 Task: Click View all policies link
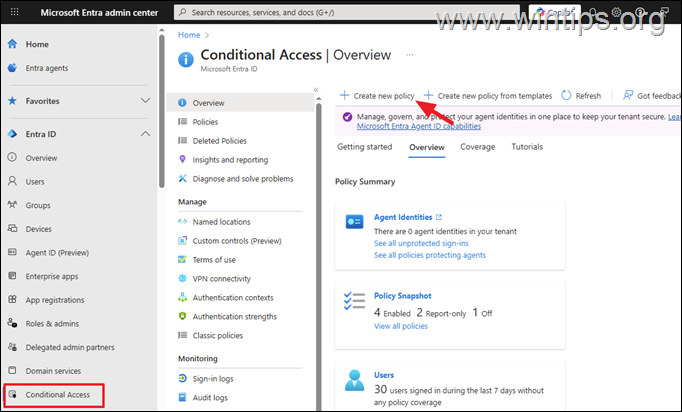pos(401,326)
